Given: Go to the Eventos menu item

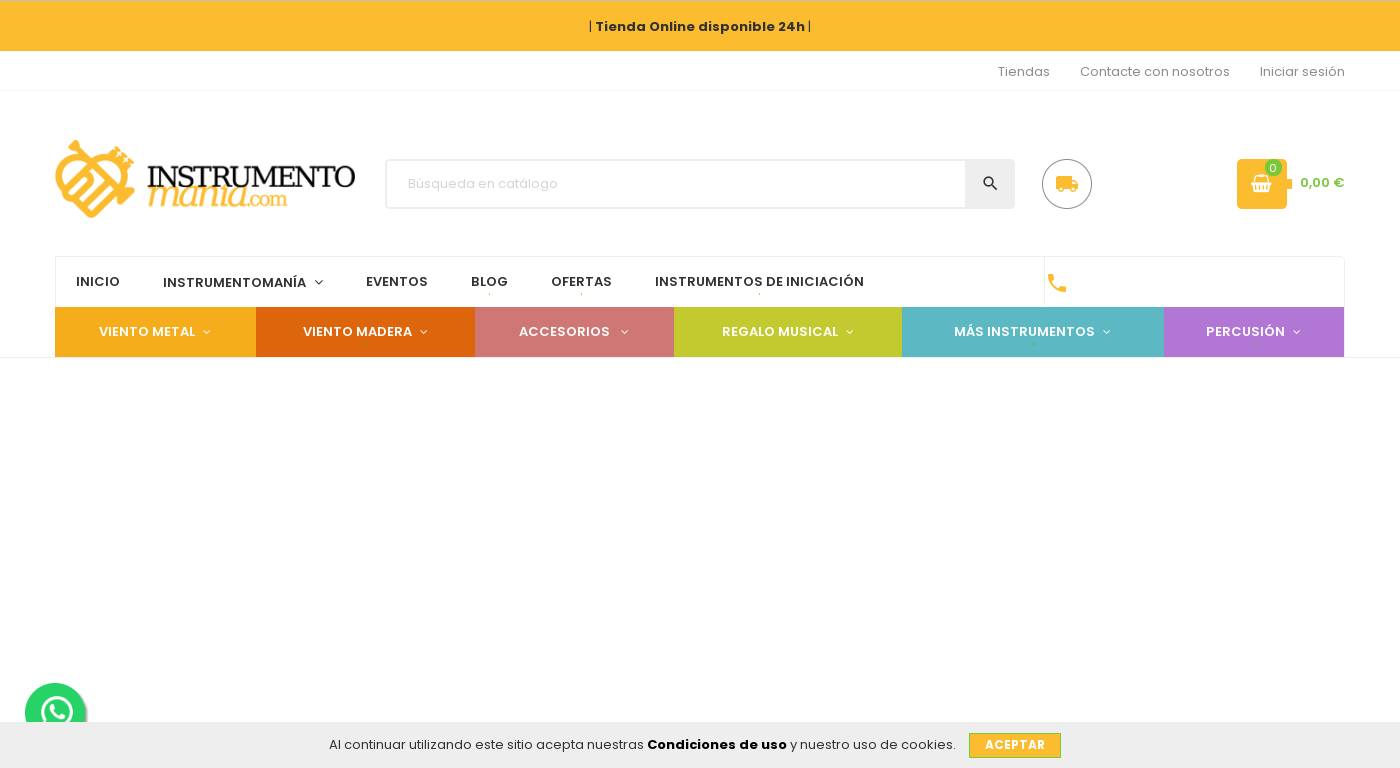Looking at the screenshot, I should click(x=397, y=282).
